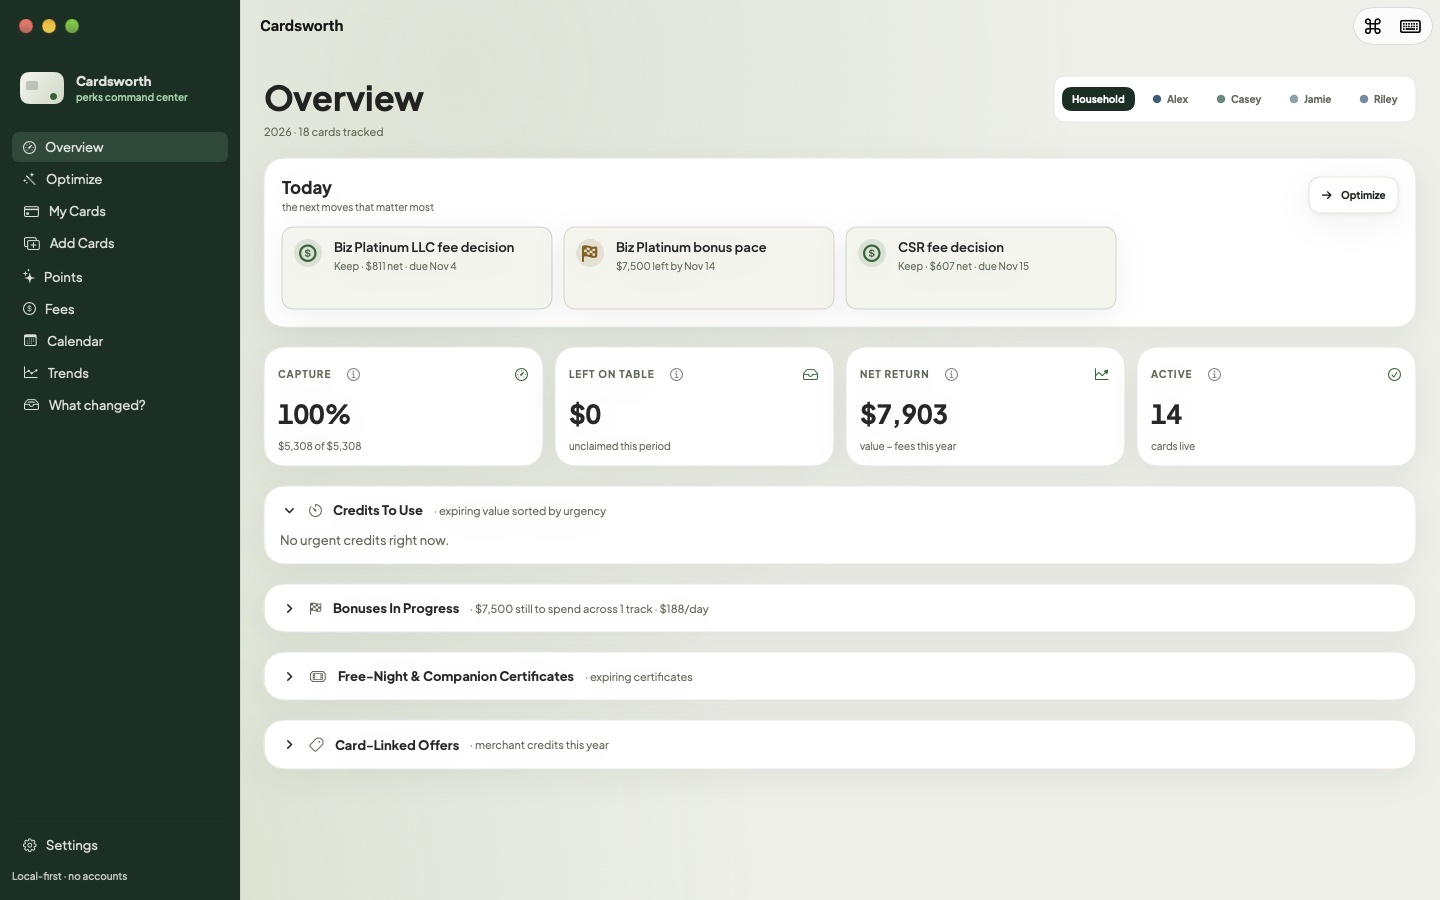Image resolution: width=1440 pixels, height=900 pixels.
Task: Open the Optimize page from sidebar
Action: 120,179
